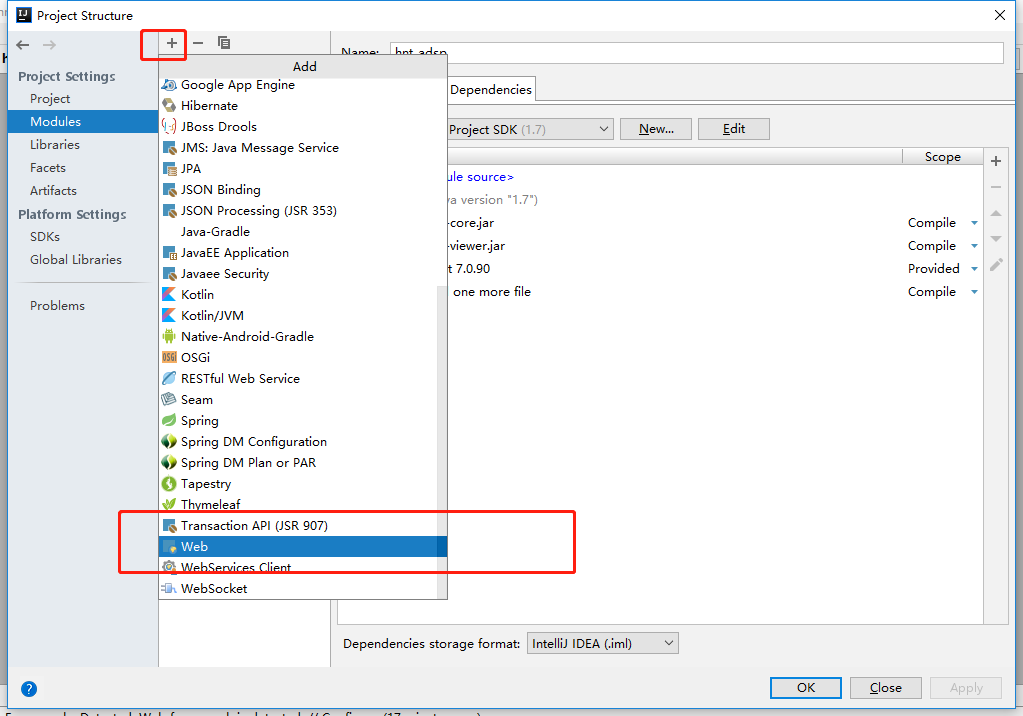Select the JPA entry
This screenshot has height=716, width=1023.
(x=303, y=168)
